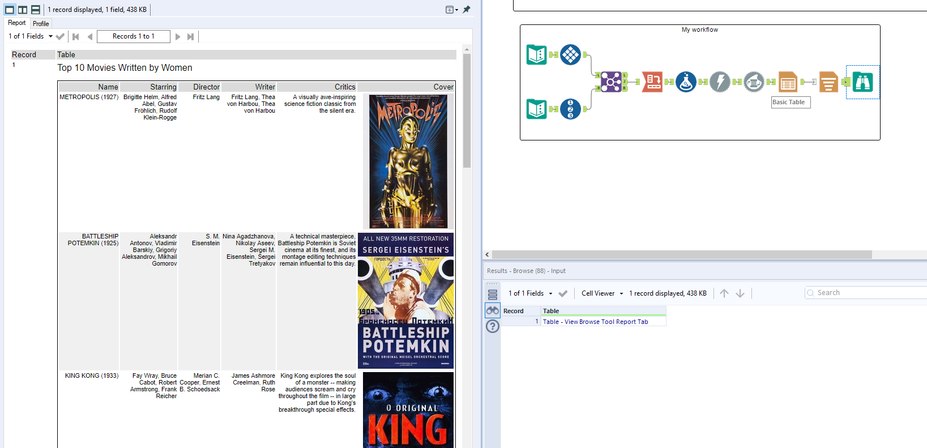Switch to single-pane view layout icon
The height and width of the screenshot is (448, 927).
9,9
